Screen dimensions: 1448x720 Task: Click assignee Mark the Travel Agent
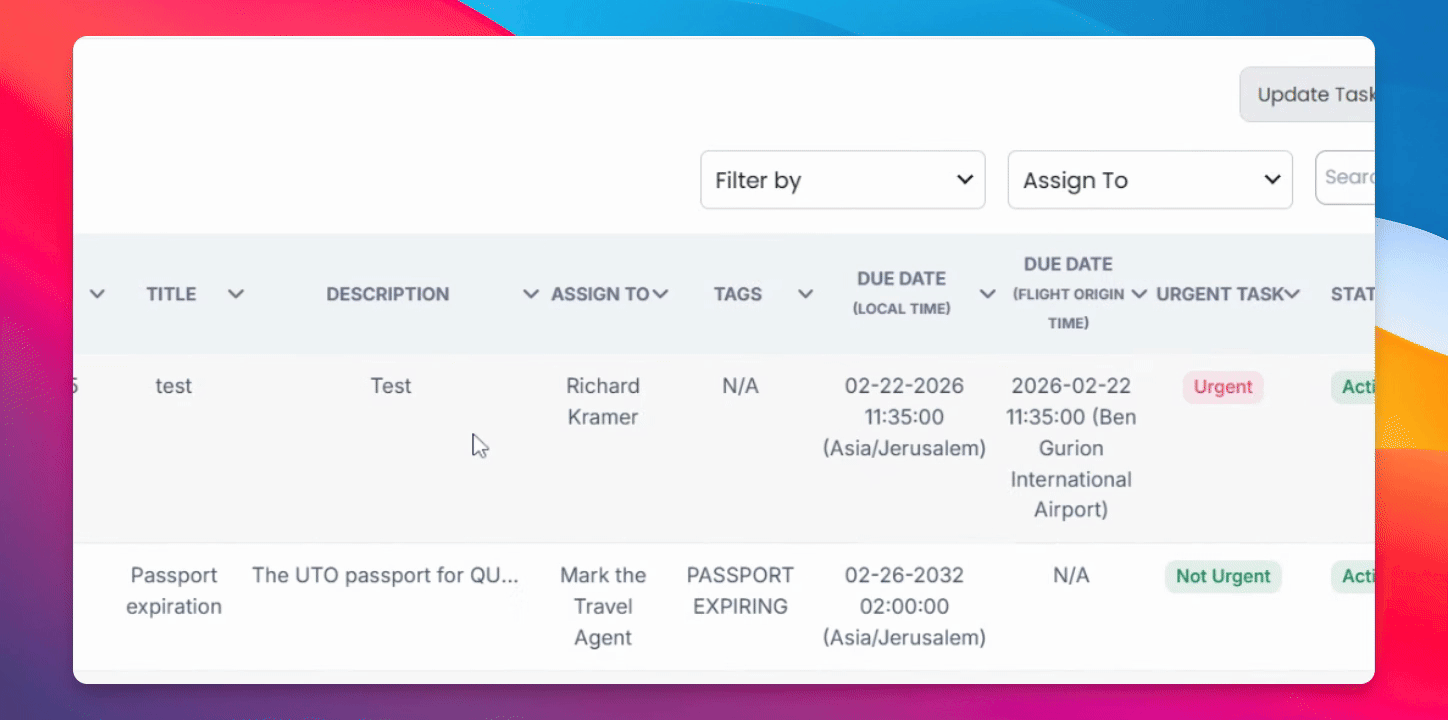tap(603, 606)
